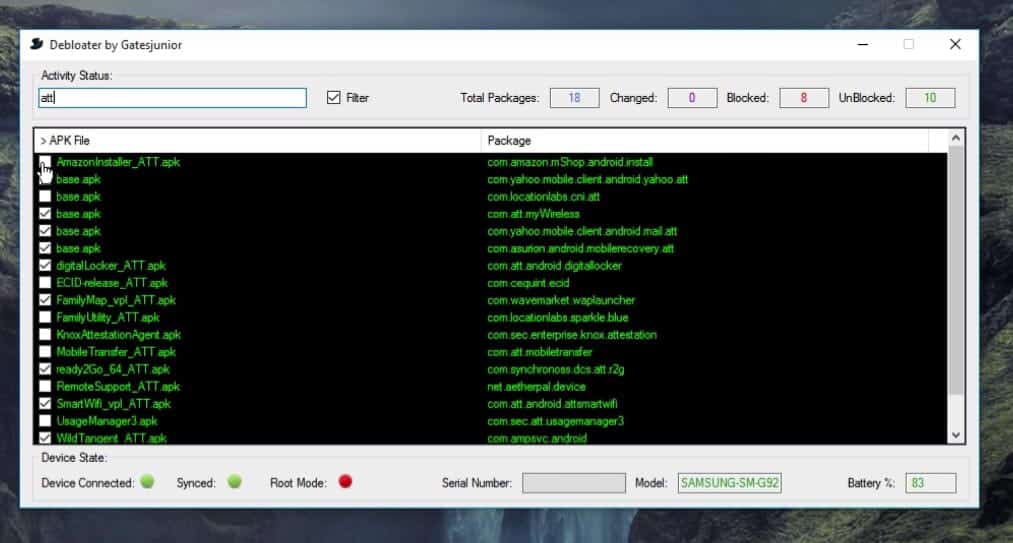Select the digitalLocker_ATT.apk file name

point(111,266)
